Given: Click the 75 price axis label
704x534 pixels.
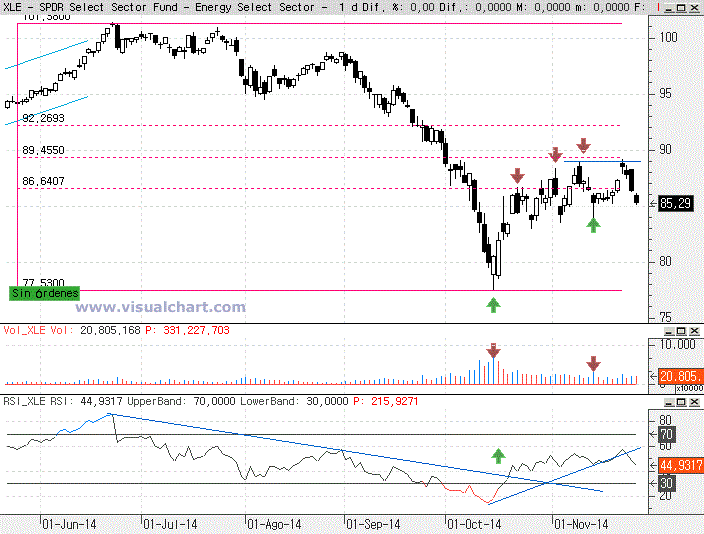Looking at the screenshot, I should tap(665, 318).
